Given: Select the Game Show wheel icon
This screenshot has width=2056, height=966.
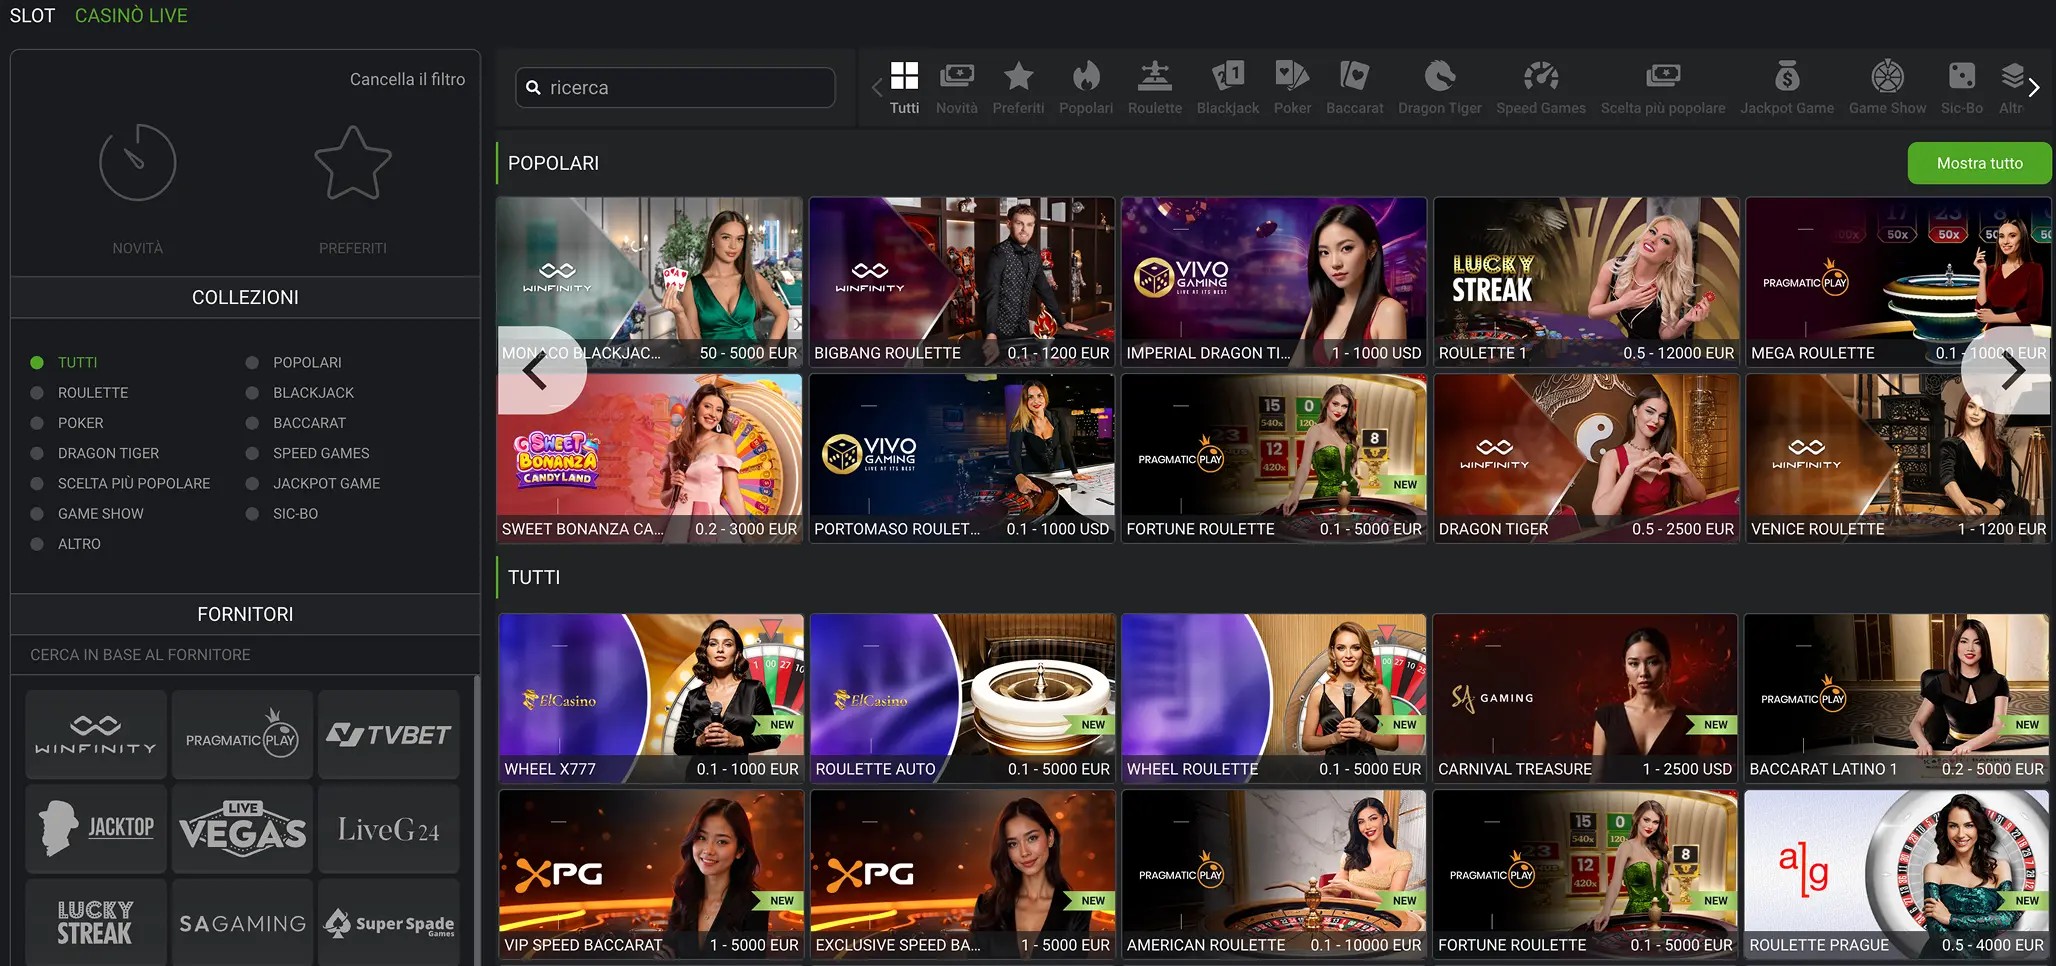Looking at the screenshot, I should pos(1886,78).
